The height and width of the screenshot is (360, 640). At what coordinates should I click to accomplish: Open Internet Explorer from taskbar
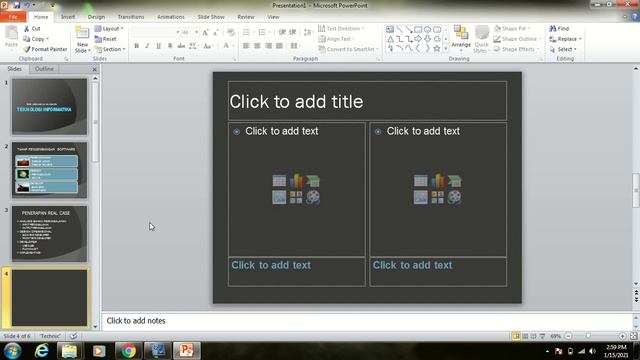coord(42,351)
